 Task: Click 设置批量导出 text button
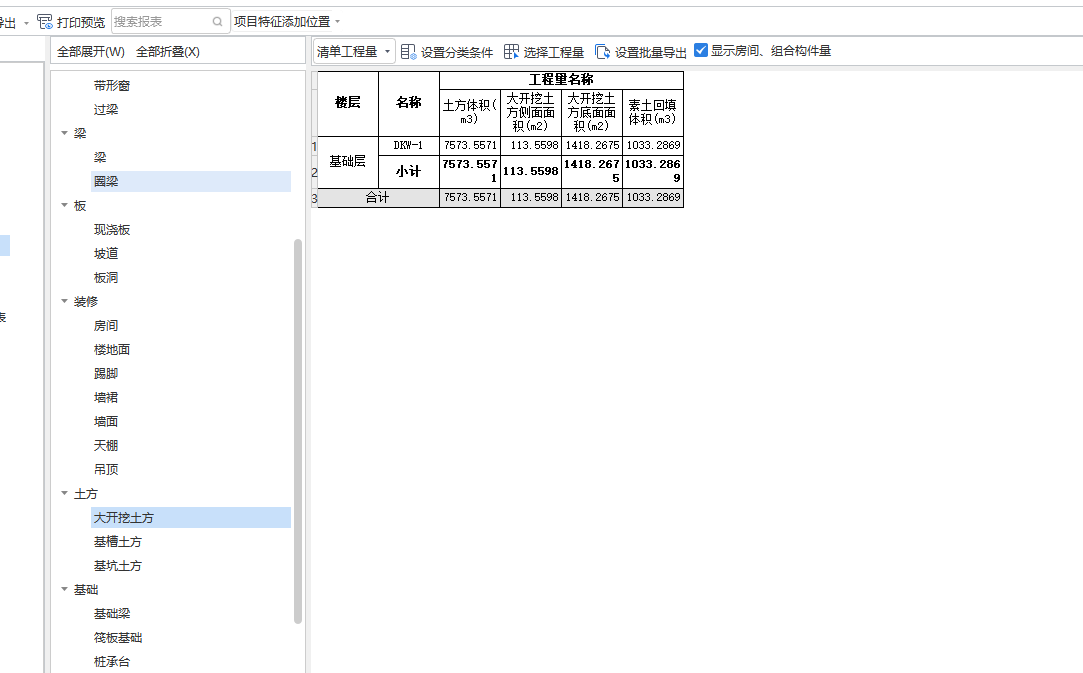pos(651,53)
